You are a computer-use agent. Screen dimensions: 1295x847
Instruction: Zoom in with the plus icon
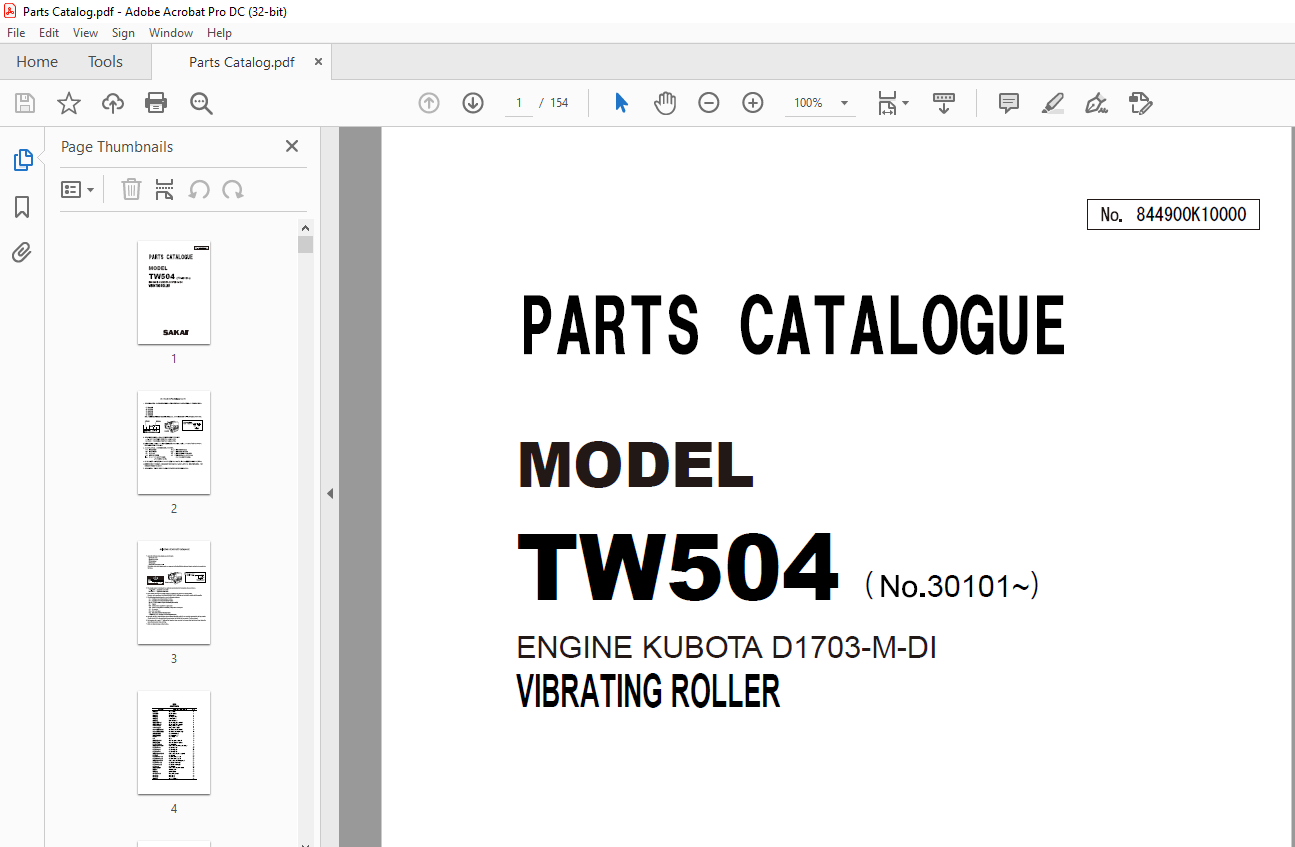point(753,103)
